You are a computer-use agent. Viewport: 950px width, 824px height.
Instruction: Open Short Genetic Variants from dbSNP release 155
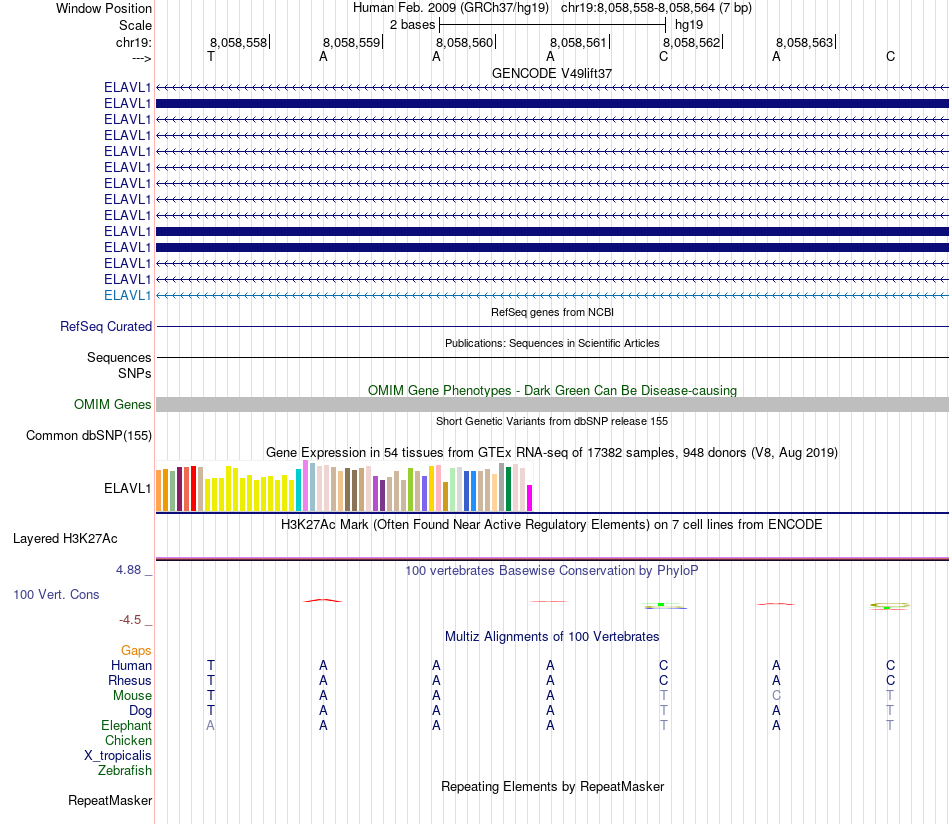click(x=552, y=421)
